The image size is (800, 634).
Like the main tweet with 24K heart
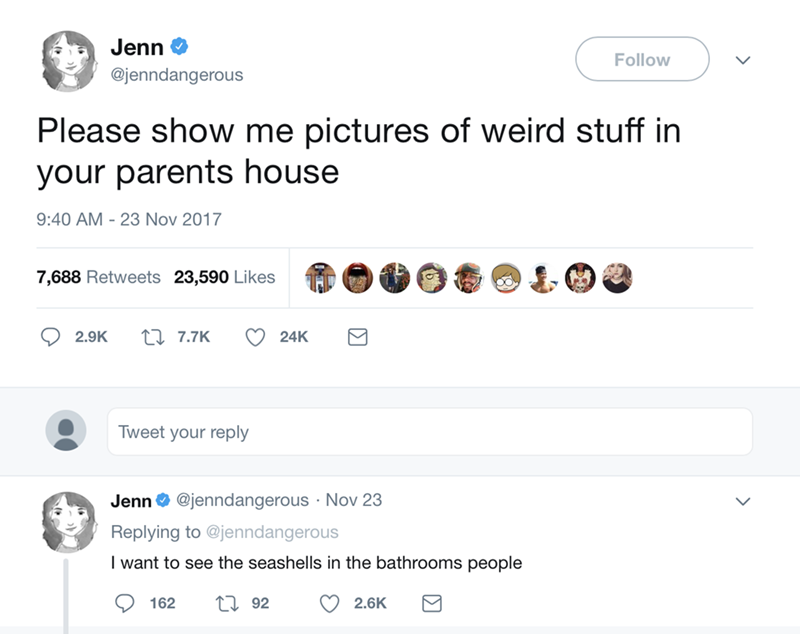(256, 338)
